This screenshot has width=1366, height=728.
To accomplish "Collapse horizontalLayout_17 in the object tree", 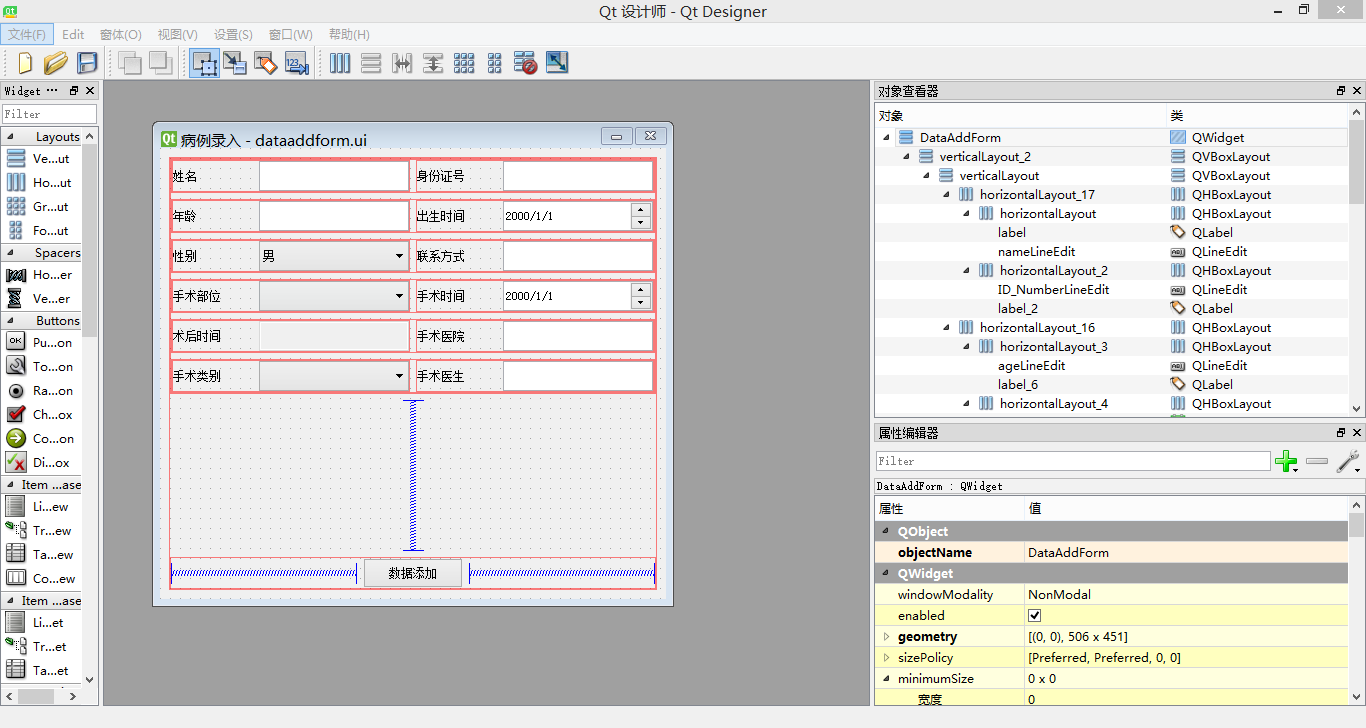I will 947,195.
